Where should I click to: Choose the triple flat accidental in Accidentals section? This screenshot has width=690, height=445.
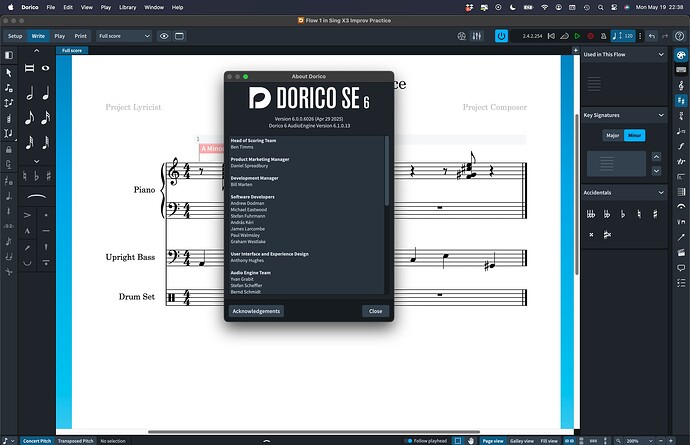tap(591, 214)
